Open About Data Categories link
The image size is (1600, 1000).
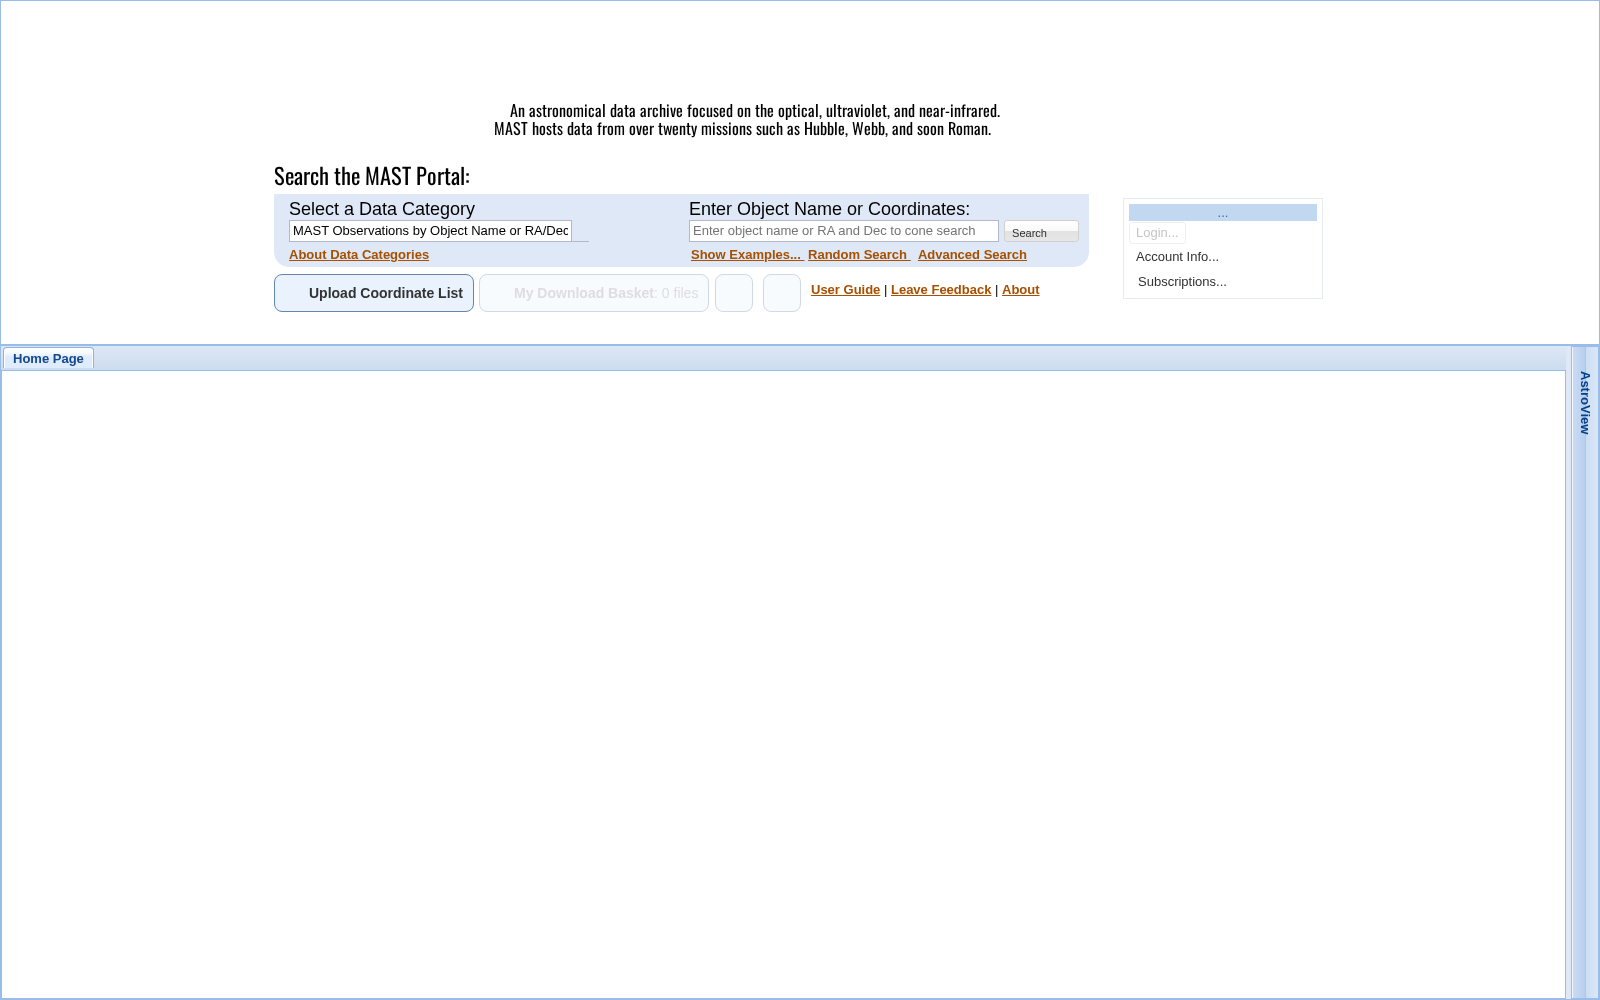point(359,255)
